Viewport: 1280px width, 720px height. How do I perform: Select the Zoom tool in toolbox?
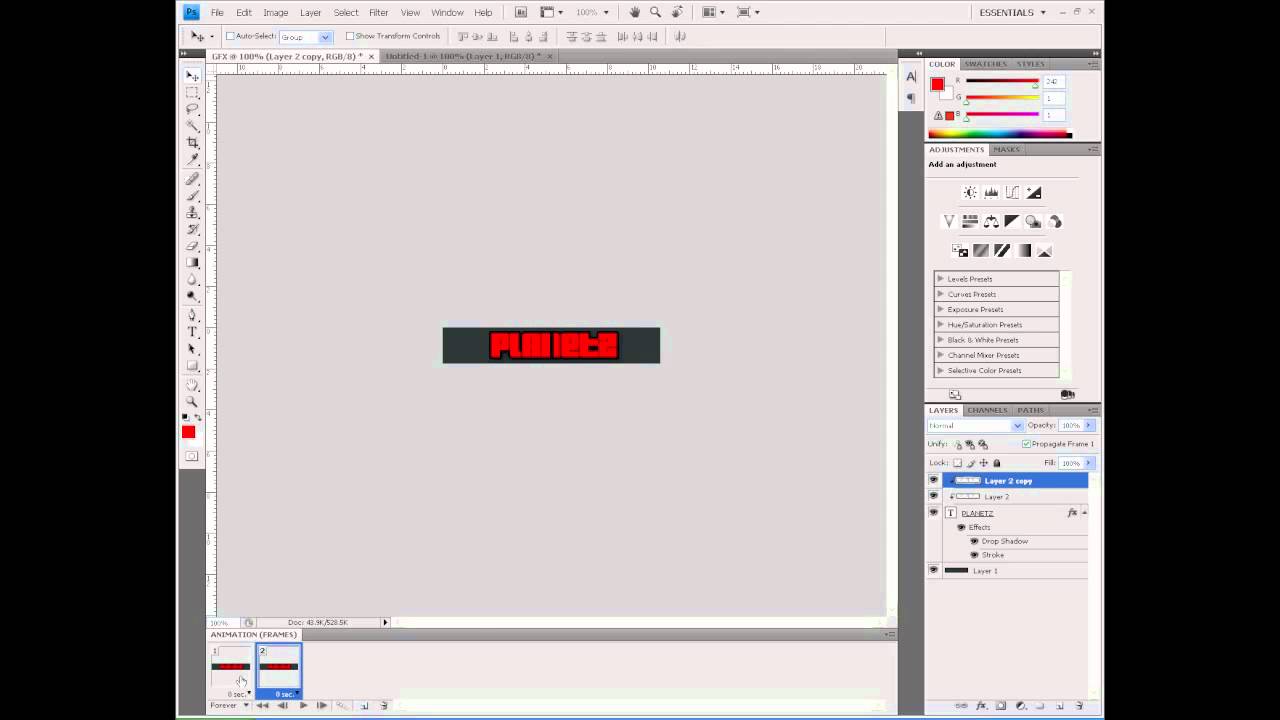pos(192,401)
